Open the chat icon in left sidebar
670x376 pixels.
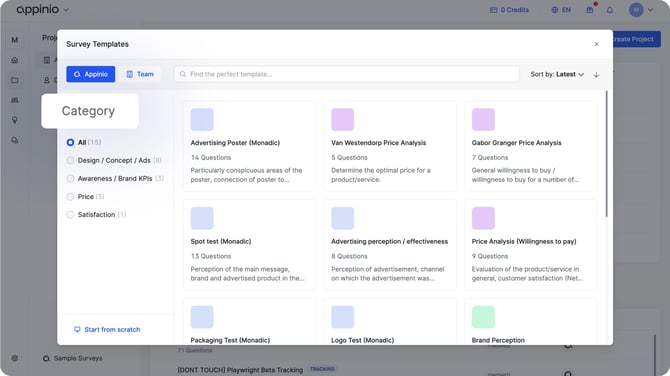point(15,140)
